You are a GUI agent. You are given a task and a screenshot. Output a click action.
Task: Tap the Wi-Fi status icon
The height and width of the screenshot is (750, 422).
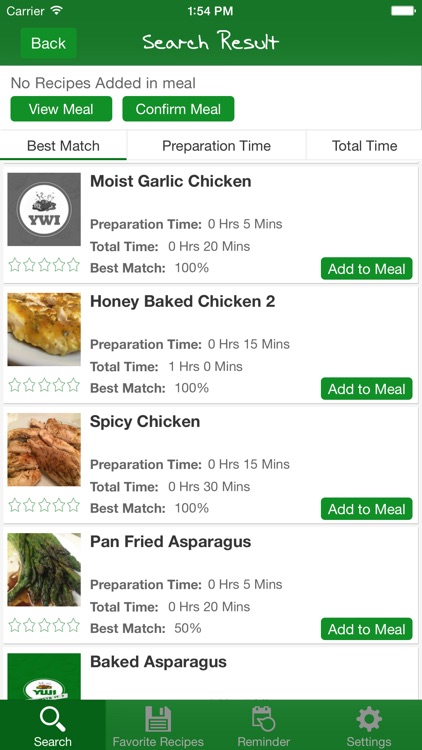56,11
